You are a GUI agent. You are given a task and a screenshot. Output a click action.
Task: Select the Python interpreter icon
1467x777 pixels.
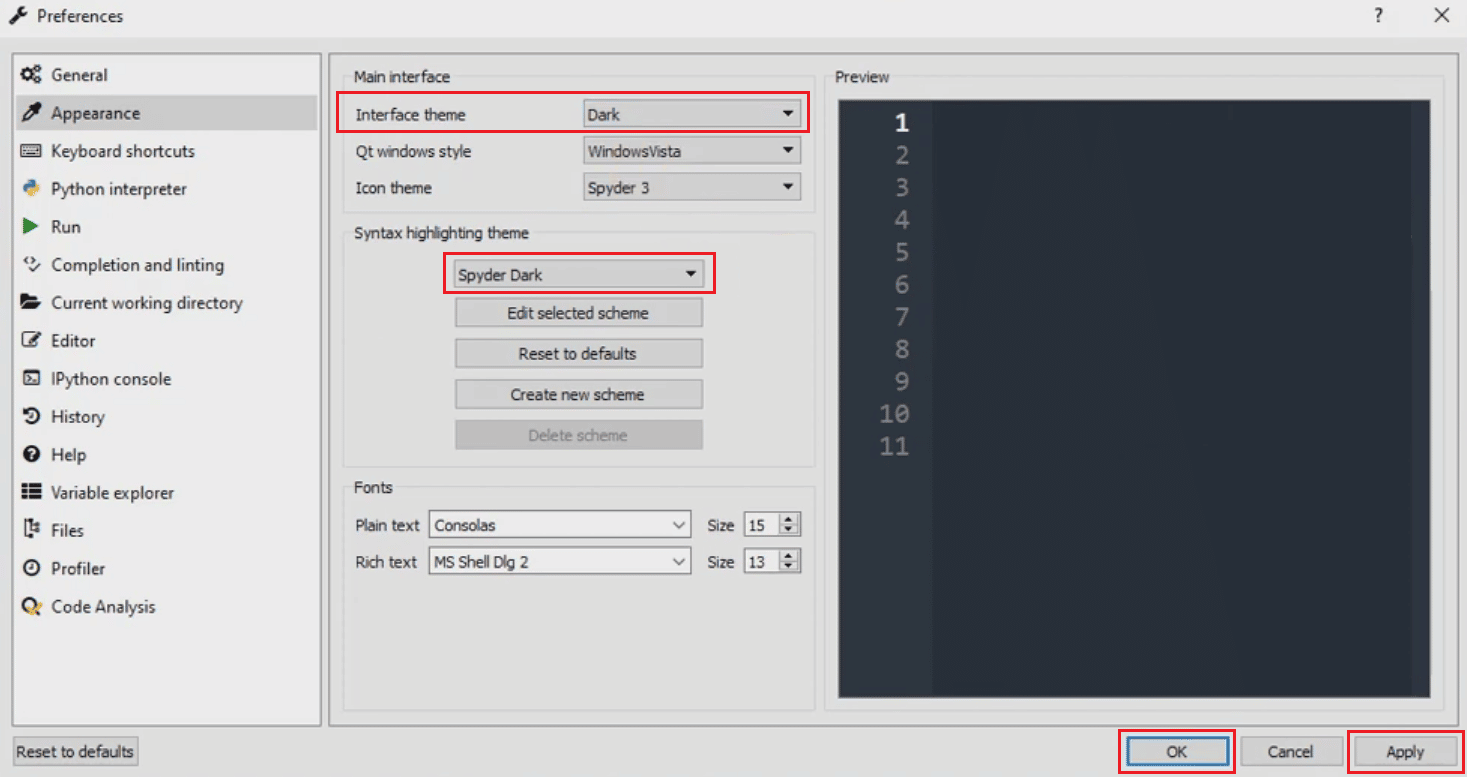tap(31, 189)
